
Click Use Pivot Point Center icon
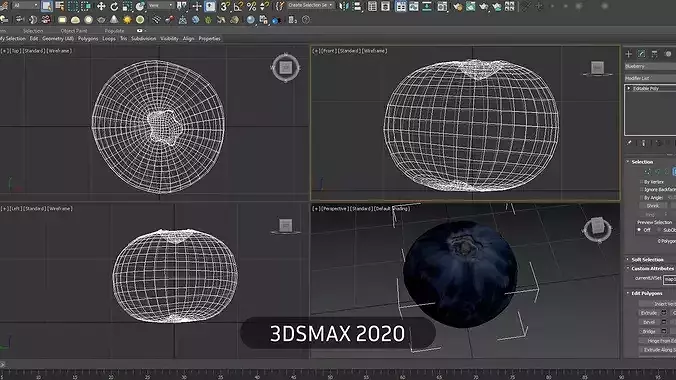coord(182,6)
